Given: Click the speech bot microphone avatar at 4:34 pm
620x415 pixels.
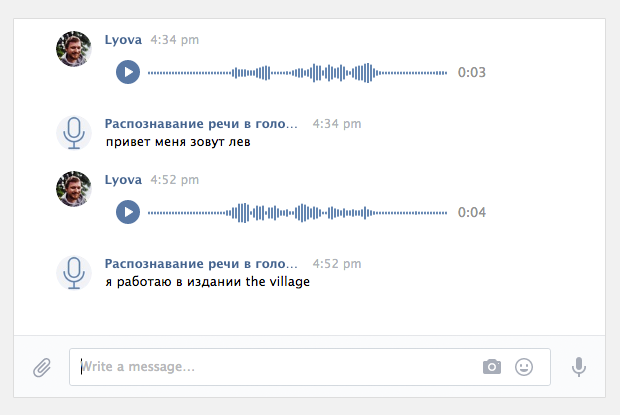Looking at the screenshot, I should pyautogui.click(x=74, y=133).
